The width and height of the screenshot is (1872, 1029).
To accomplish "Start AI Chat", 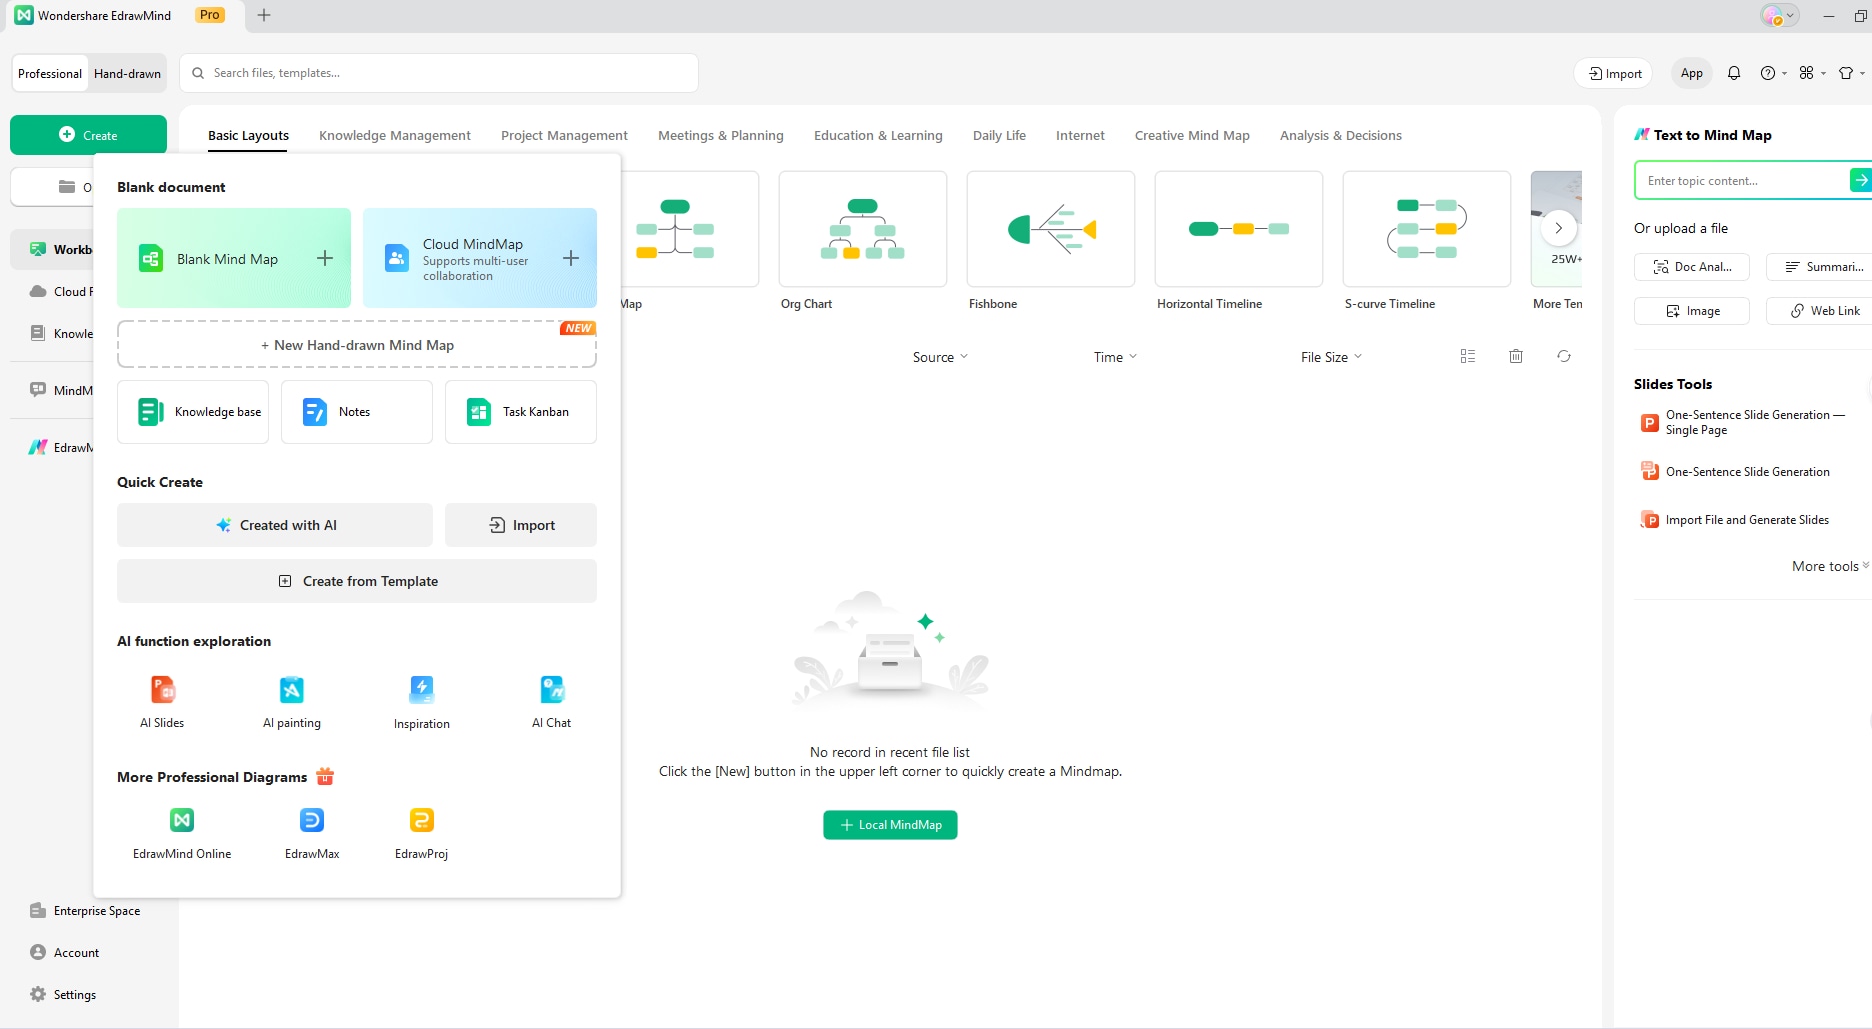I will click(x=552, y=702).
